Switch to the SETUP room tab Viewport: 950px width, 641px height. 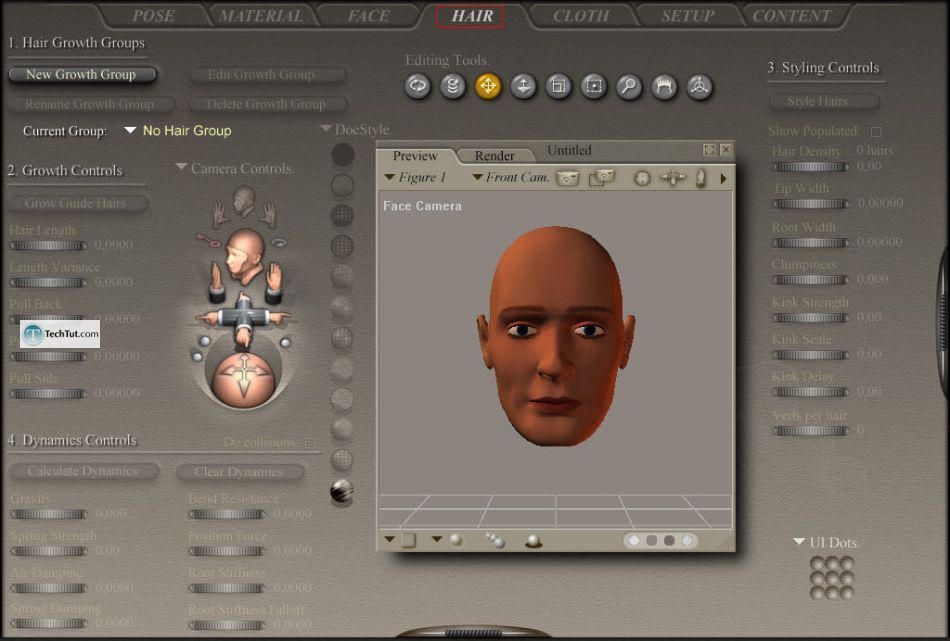tap(688, 16)
